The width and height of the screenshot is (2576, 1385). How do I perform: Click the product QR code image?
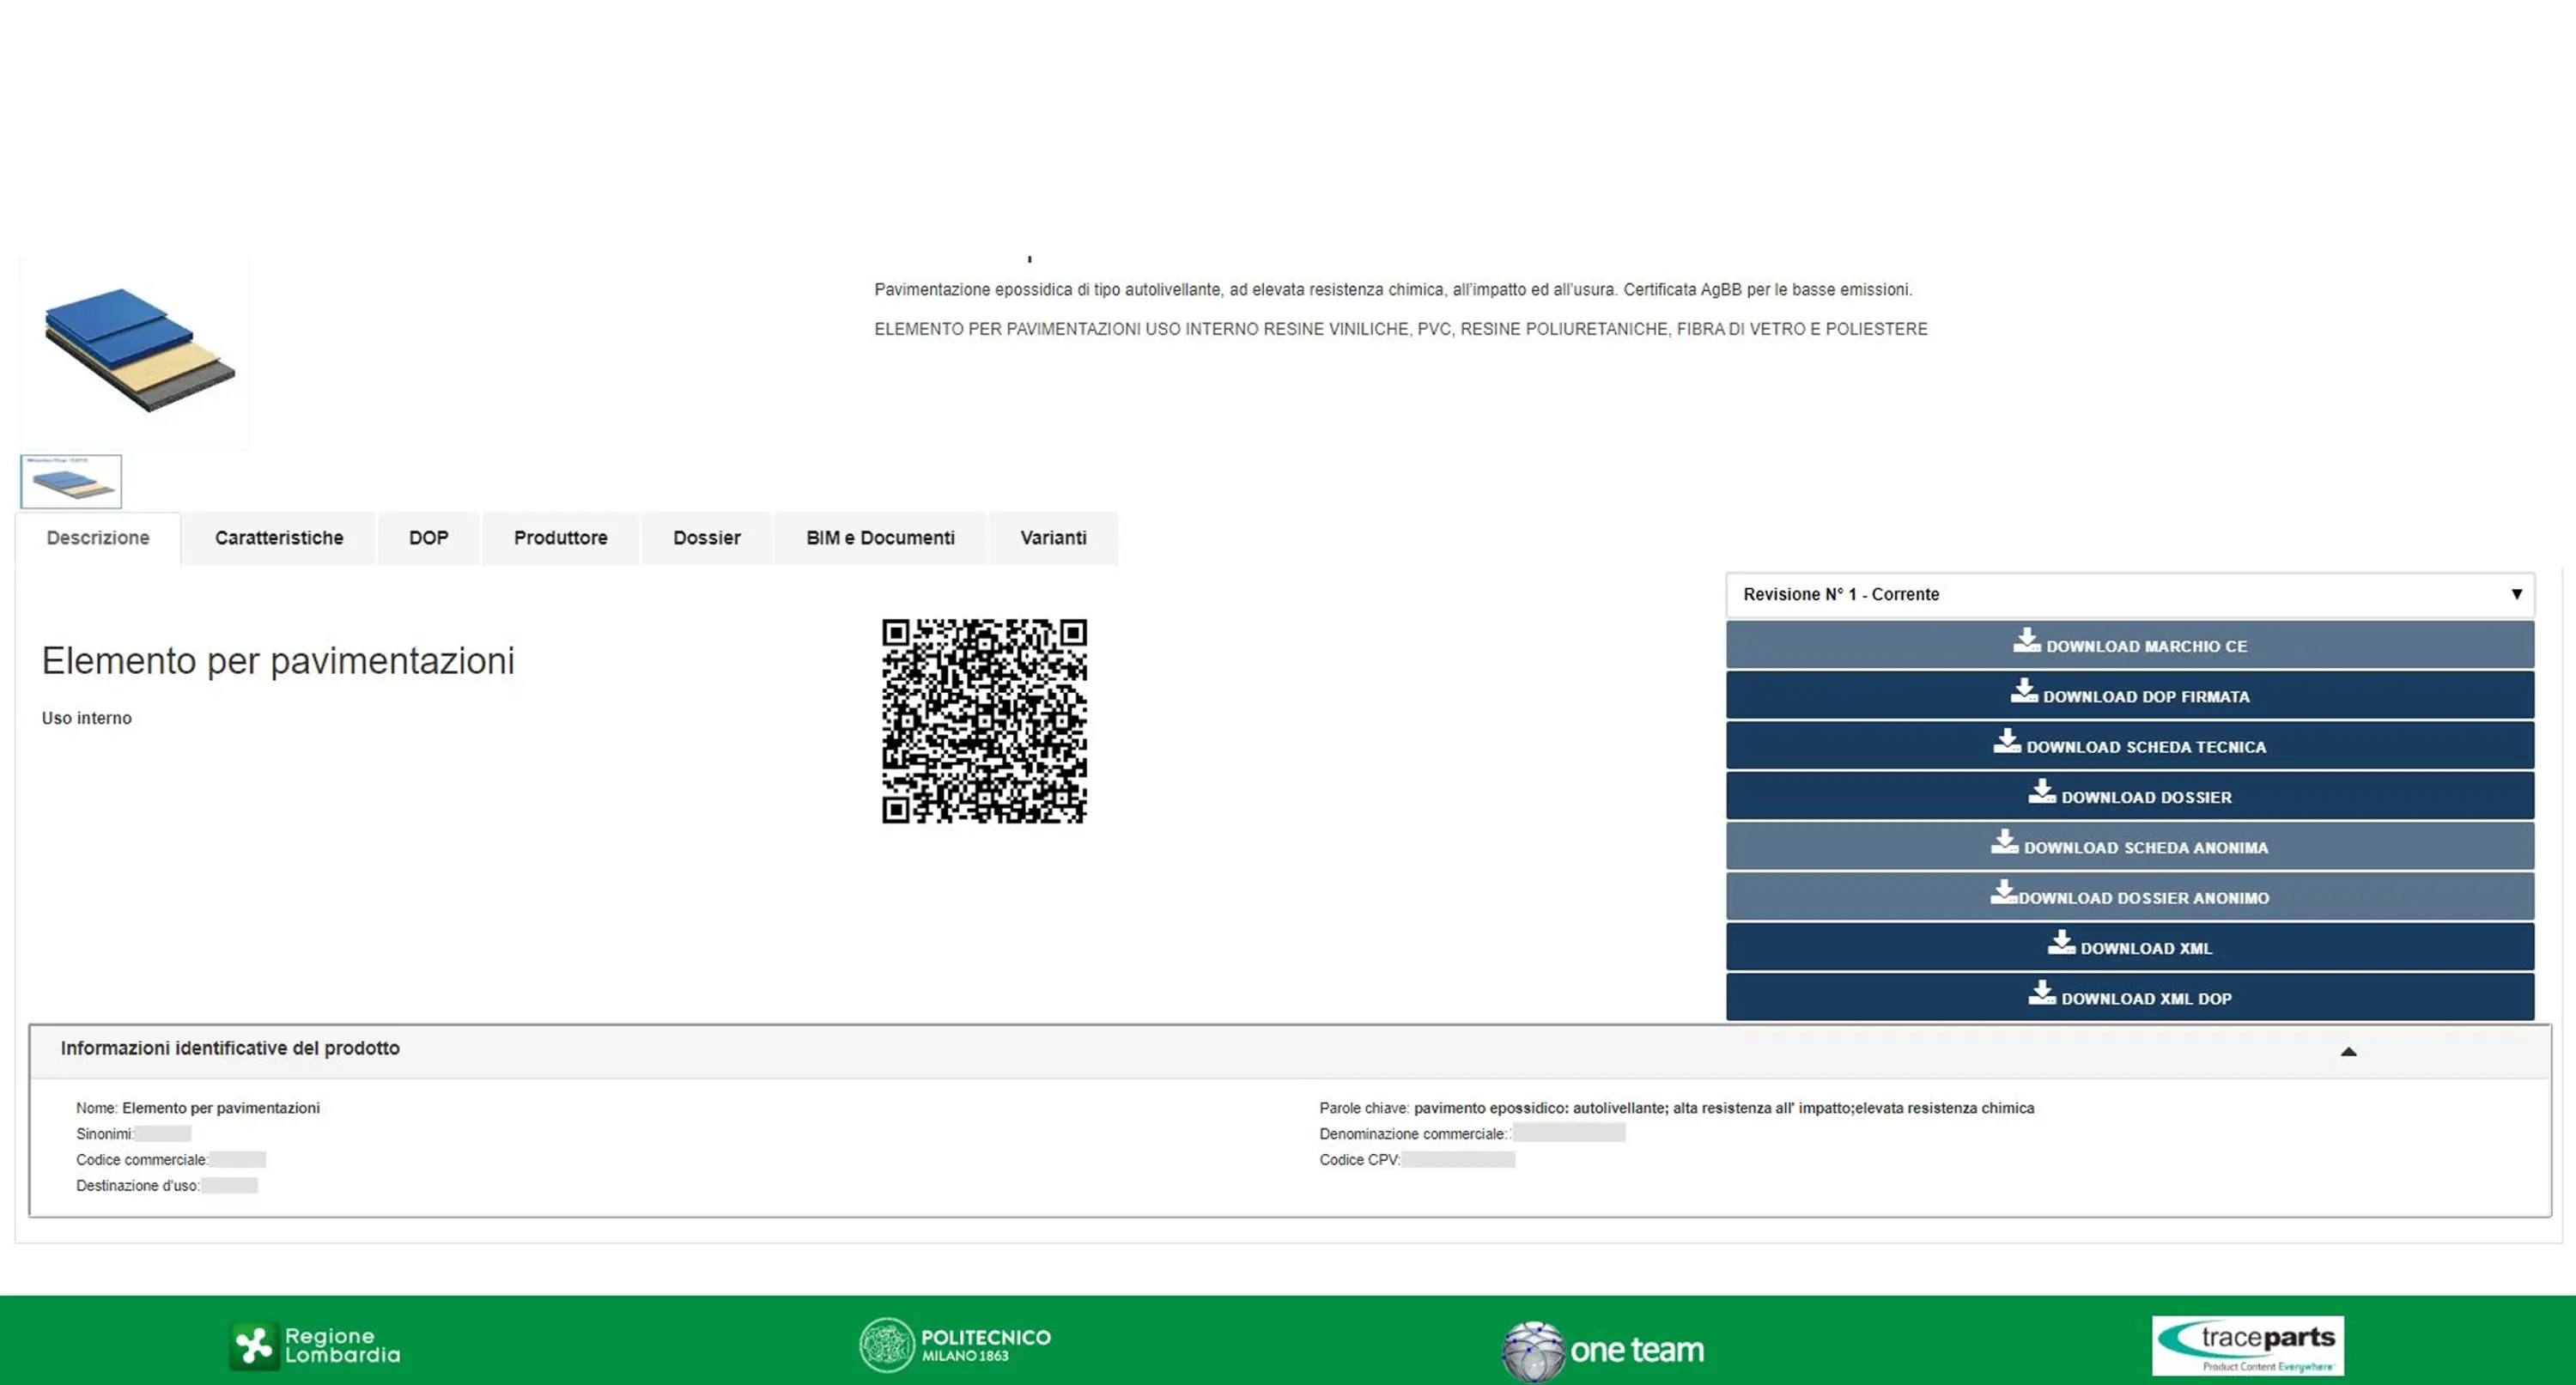984,721
